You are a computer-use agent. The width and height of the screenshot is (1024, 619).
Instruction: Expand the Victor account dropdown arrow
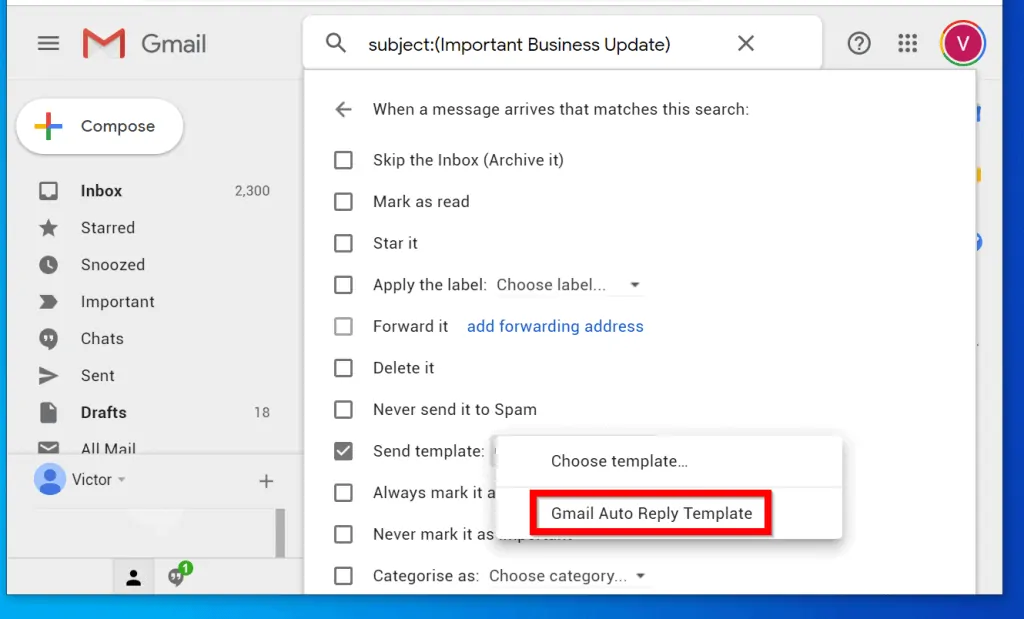point(122,480)
